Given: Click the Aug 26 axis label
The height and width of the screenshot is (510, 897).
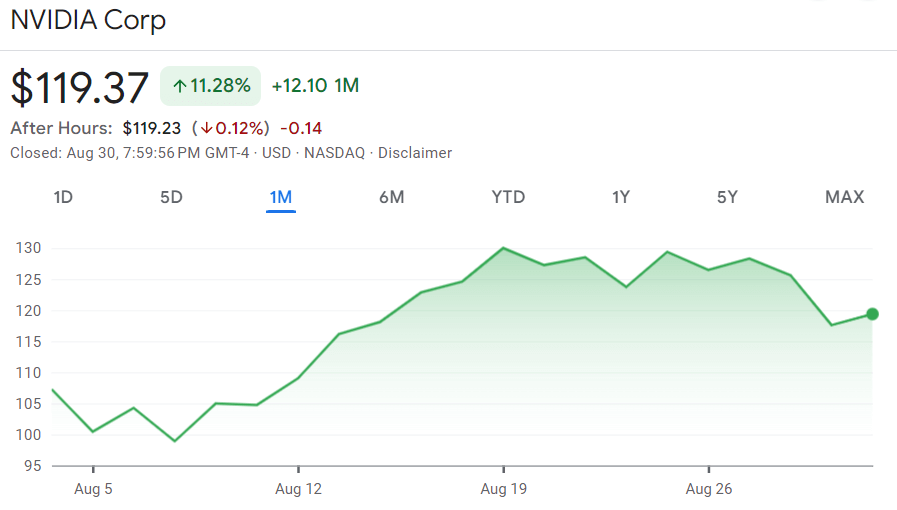Looking at the screenshot, I should (709, 489).
